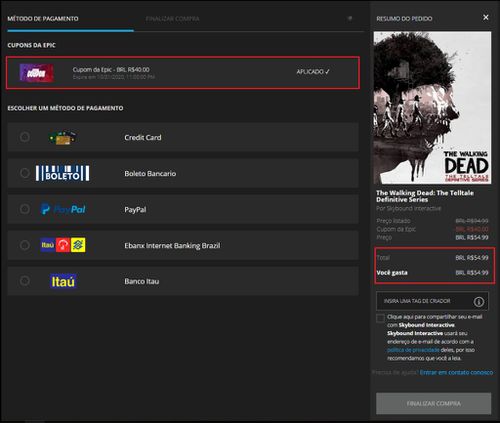The width and height of the screenshot is (500, 423).
Task: Open the Método de Pagamento tab
Action: click(43, 19)
